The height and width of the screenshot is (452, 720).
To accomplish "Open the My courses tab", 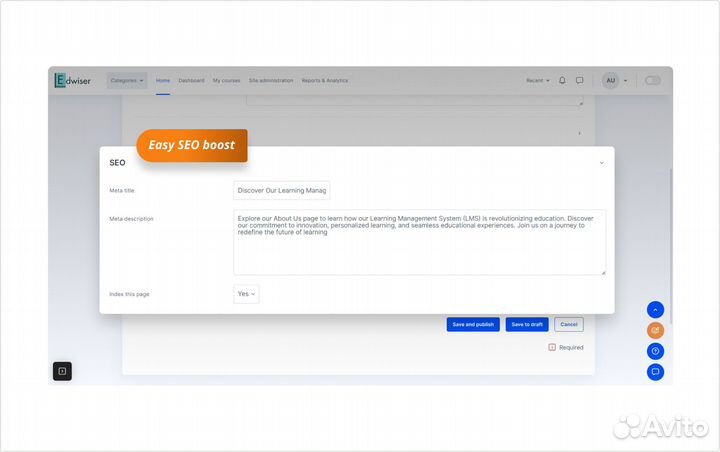I will [x=226, y=80].
